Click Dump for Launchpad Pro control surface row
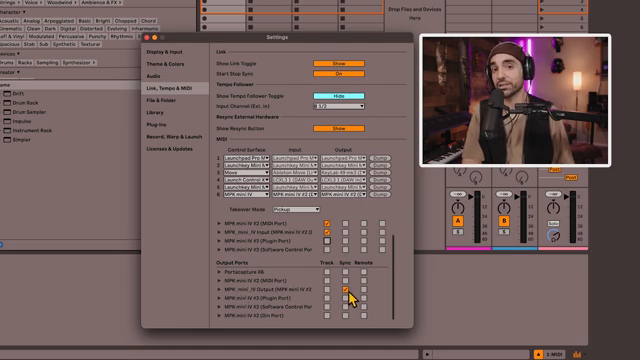The height and width of the screenshot is (360, 640). pyautogui.click(x=380, y=158)
